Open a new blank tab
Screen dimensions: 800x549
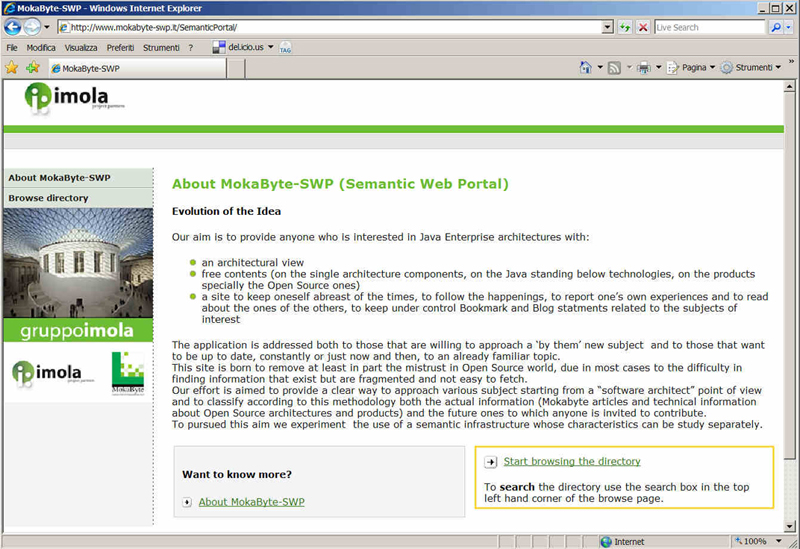point(236,68)
